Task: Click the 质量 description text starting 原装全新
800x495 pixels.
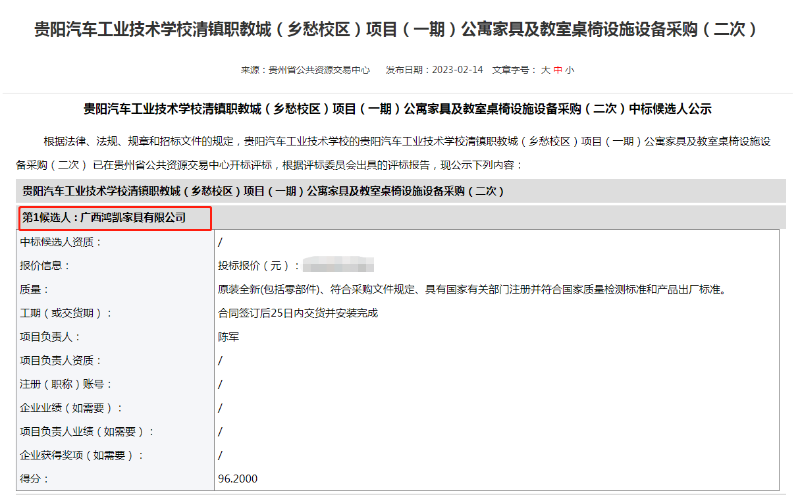Action: (470, 290)
